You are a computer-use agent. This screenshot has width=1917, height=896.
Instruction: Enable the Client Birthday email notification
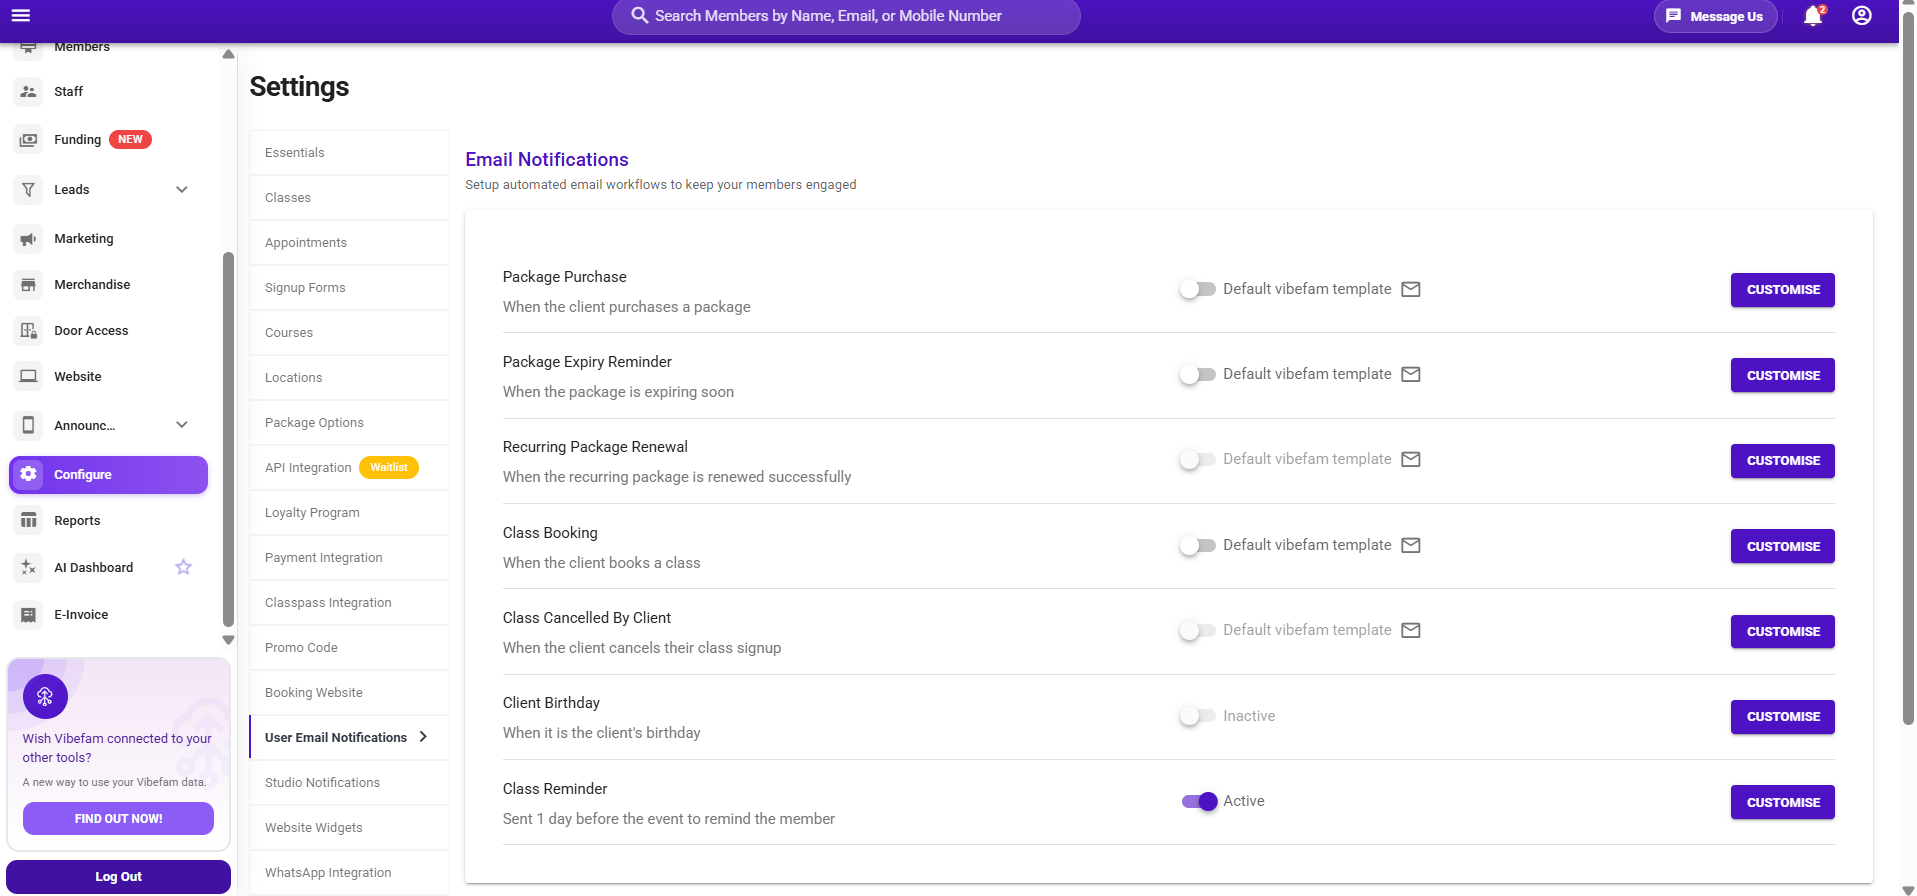tap(1197, 716)
